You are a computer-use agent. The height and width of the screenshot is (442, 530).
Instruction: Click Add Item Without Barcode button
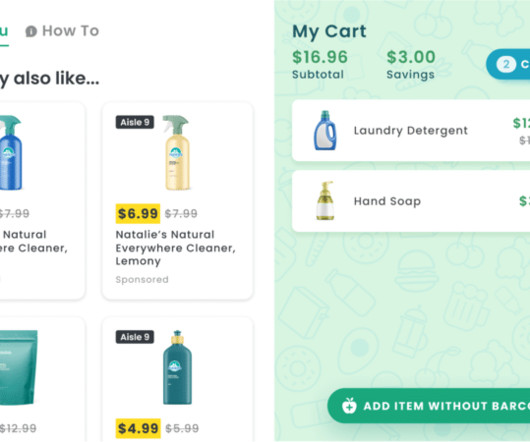pos(429,406)
